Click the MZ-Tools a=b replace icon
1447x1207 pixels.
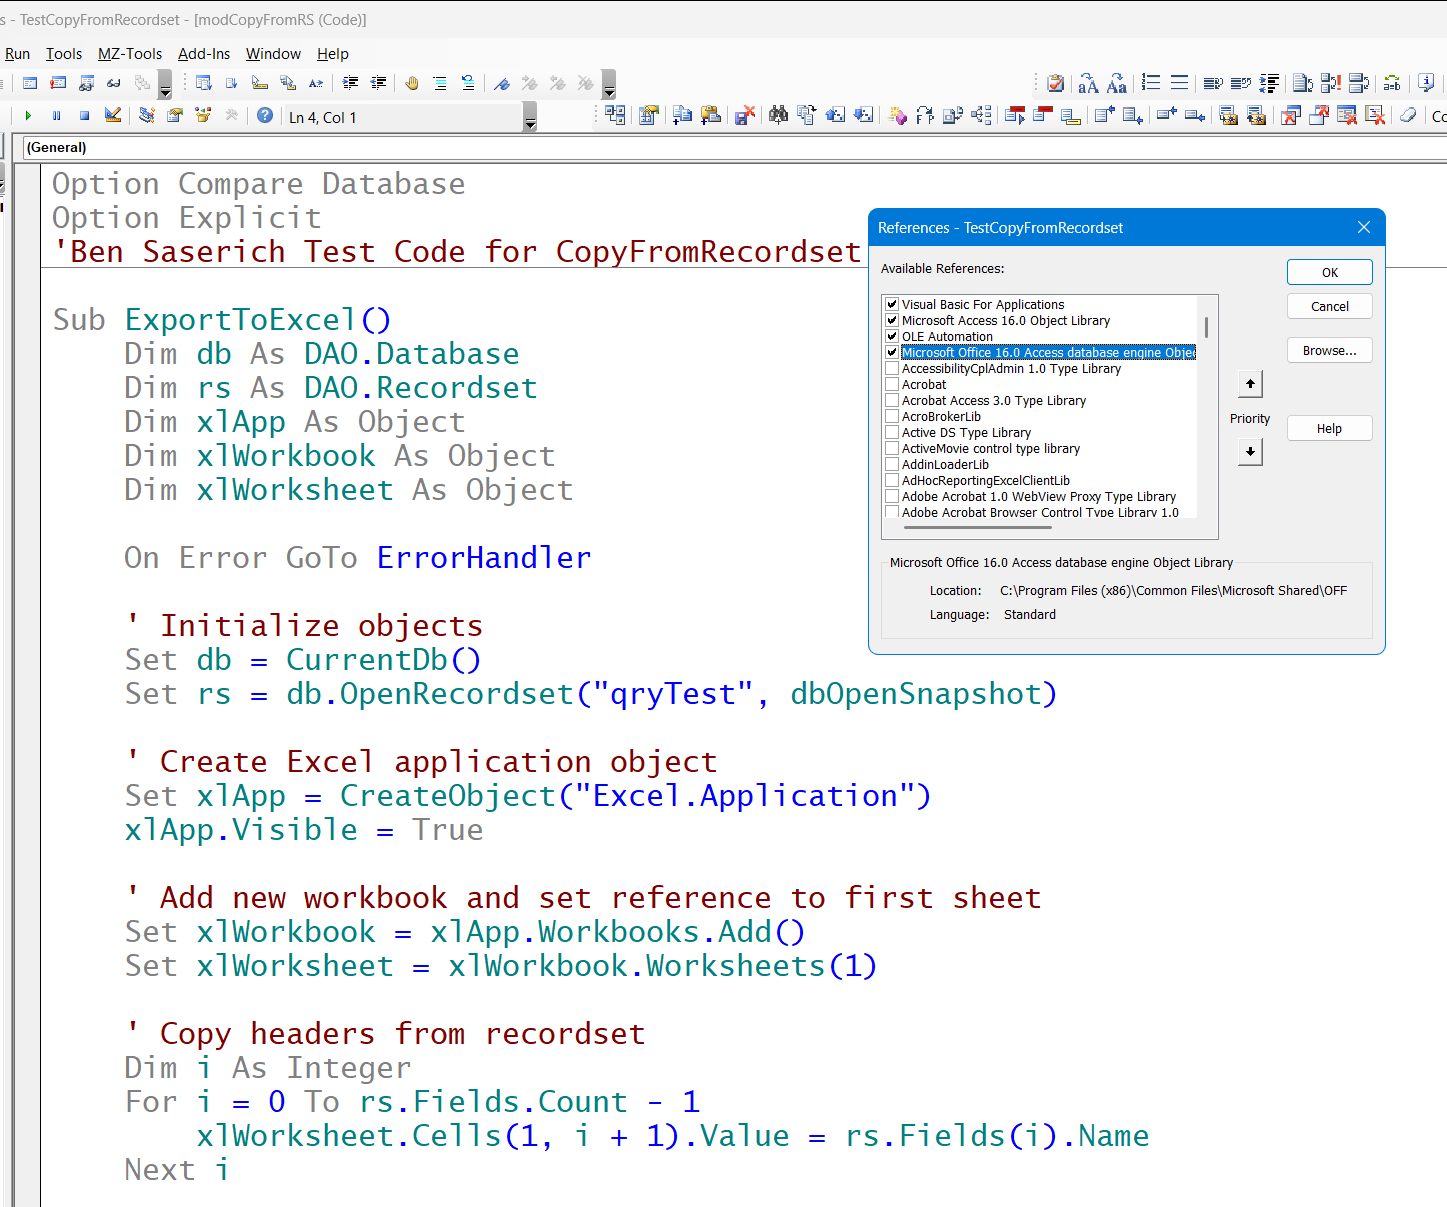(x=1392, y=83)
